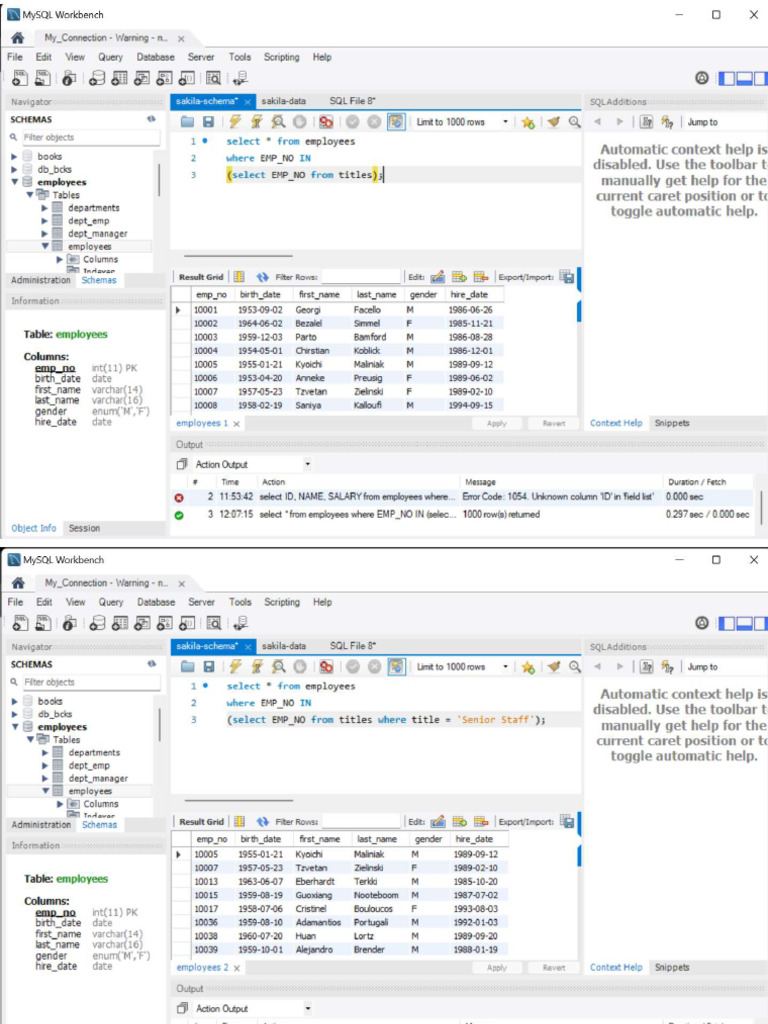The image size is (768, 1024).
Task: Close employees 1 result tab in top window
Action: [x=236, y=424]
